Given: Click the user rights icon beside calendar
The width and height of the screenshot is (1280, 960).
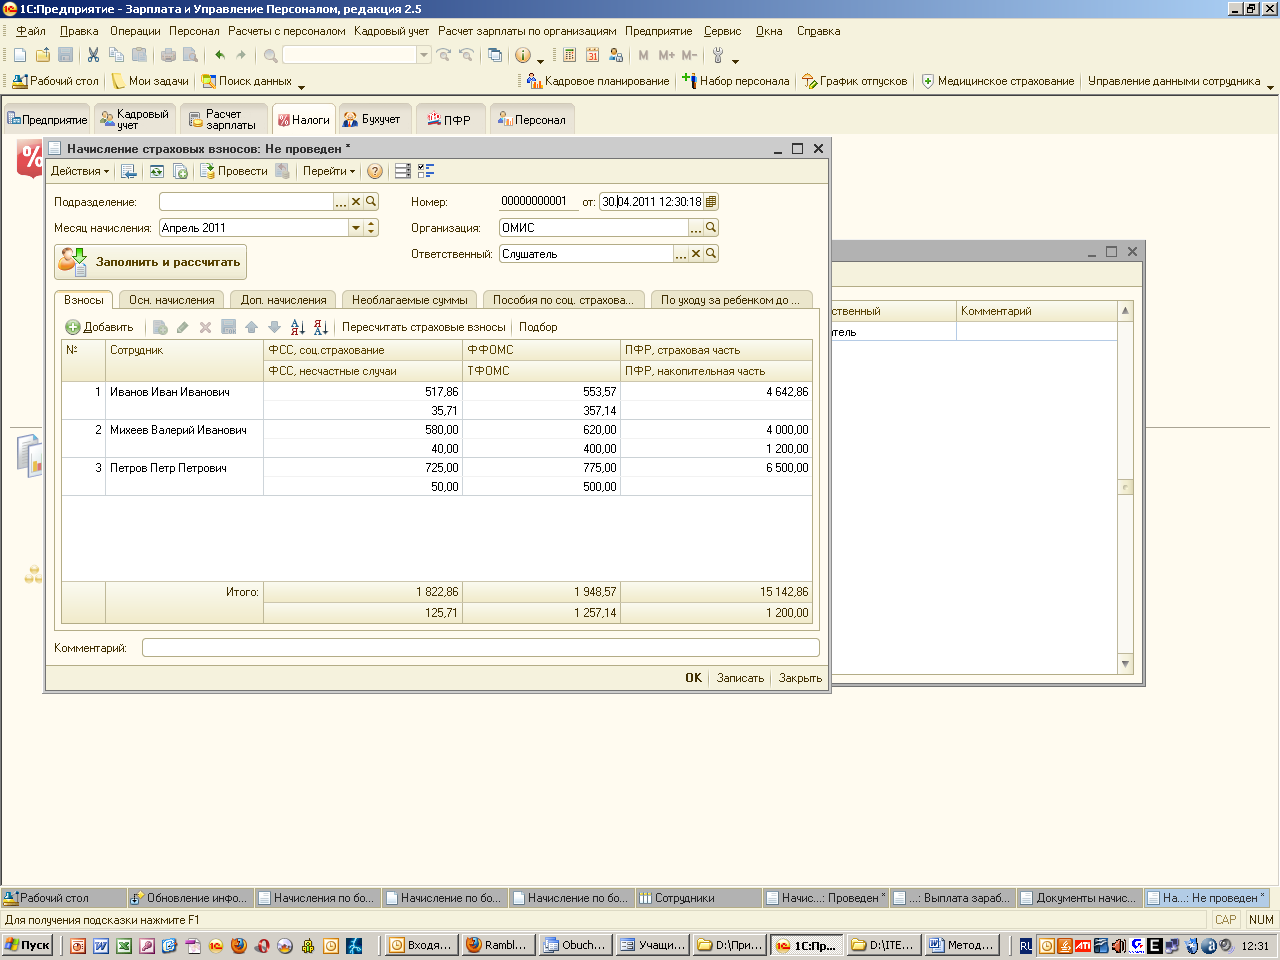Looking at the screenshot, I should point(615,55).
